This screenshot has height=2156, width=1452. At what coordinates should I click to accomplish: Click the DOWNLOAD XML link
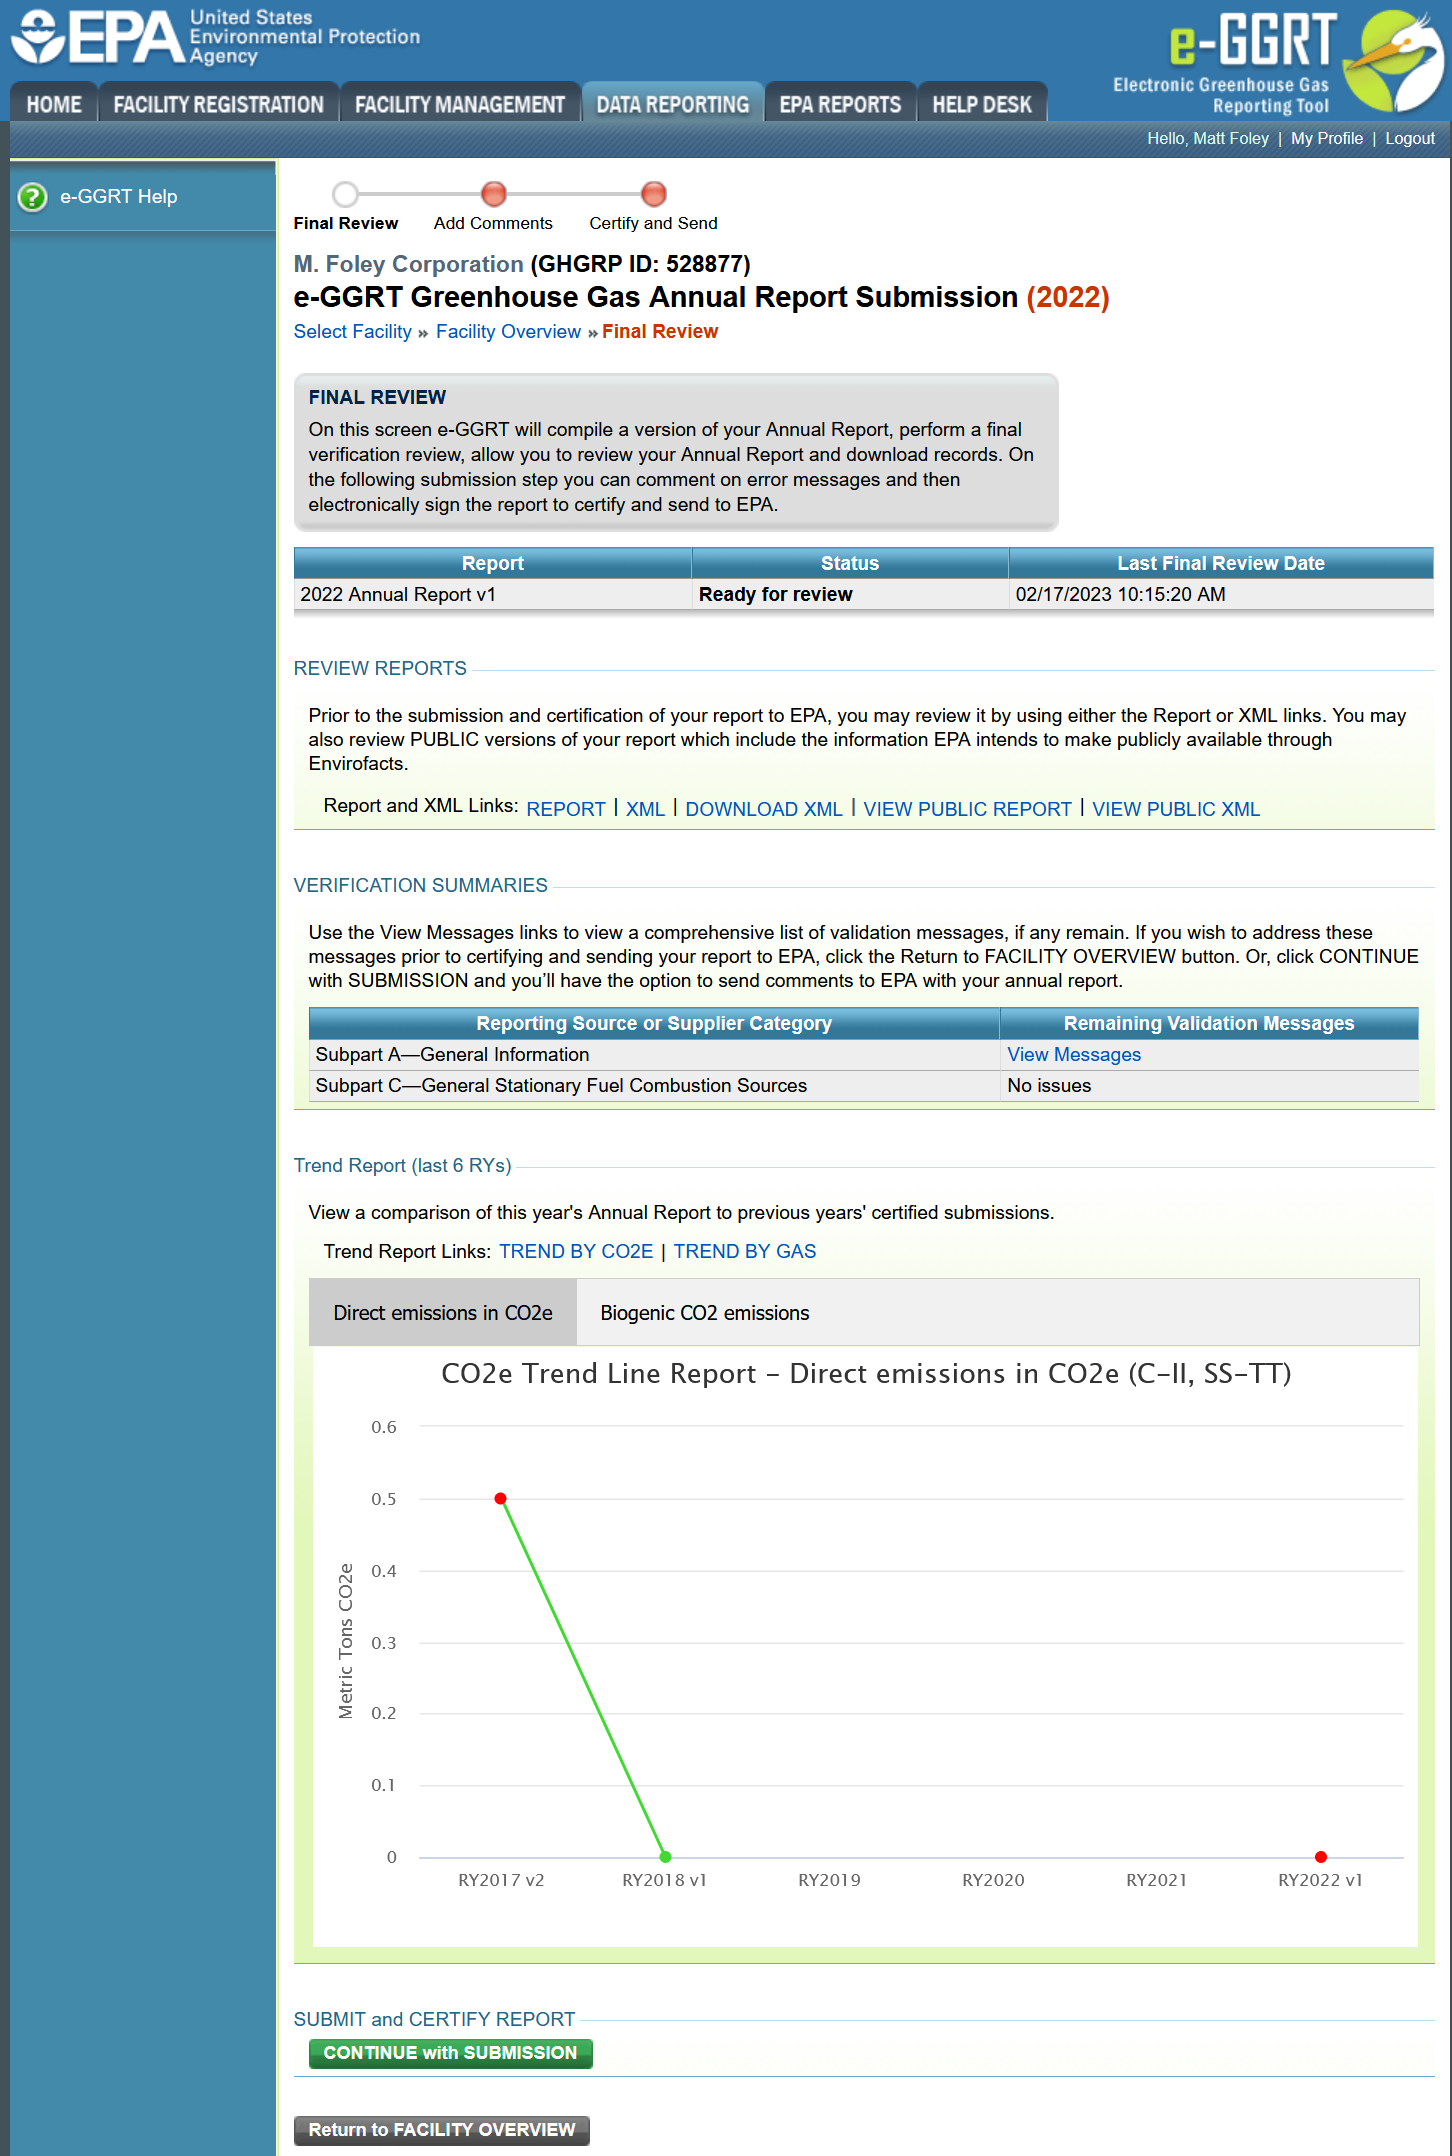(764, 809)
